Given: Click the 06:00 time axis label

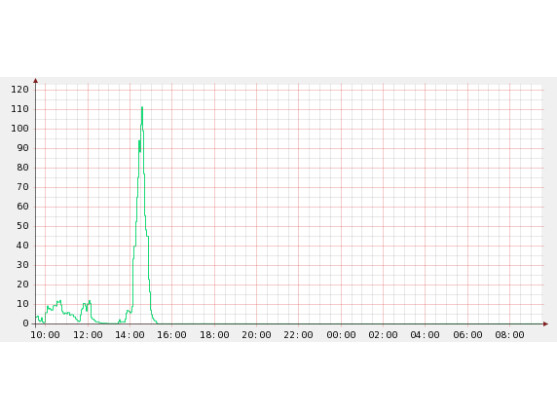Looking at the screenshot, I should point(467,335).
